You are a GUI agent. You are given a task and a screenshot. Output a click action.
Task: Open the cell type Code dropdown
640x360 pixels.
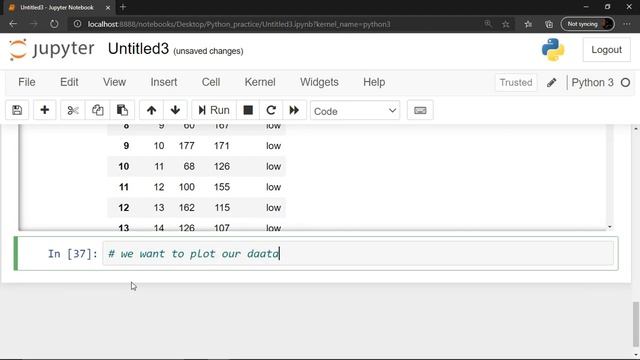coord(355,111)
